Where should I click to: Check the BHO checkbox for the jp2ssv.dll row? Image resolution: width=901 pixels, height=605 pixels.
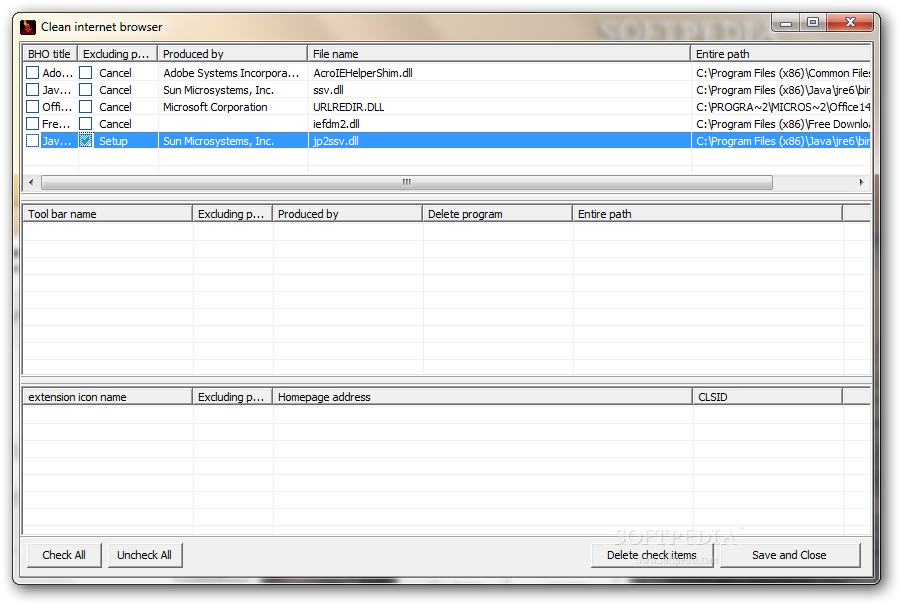click(x=33, y=141)
